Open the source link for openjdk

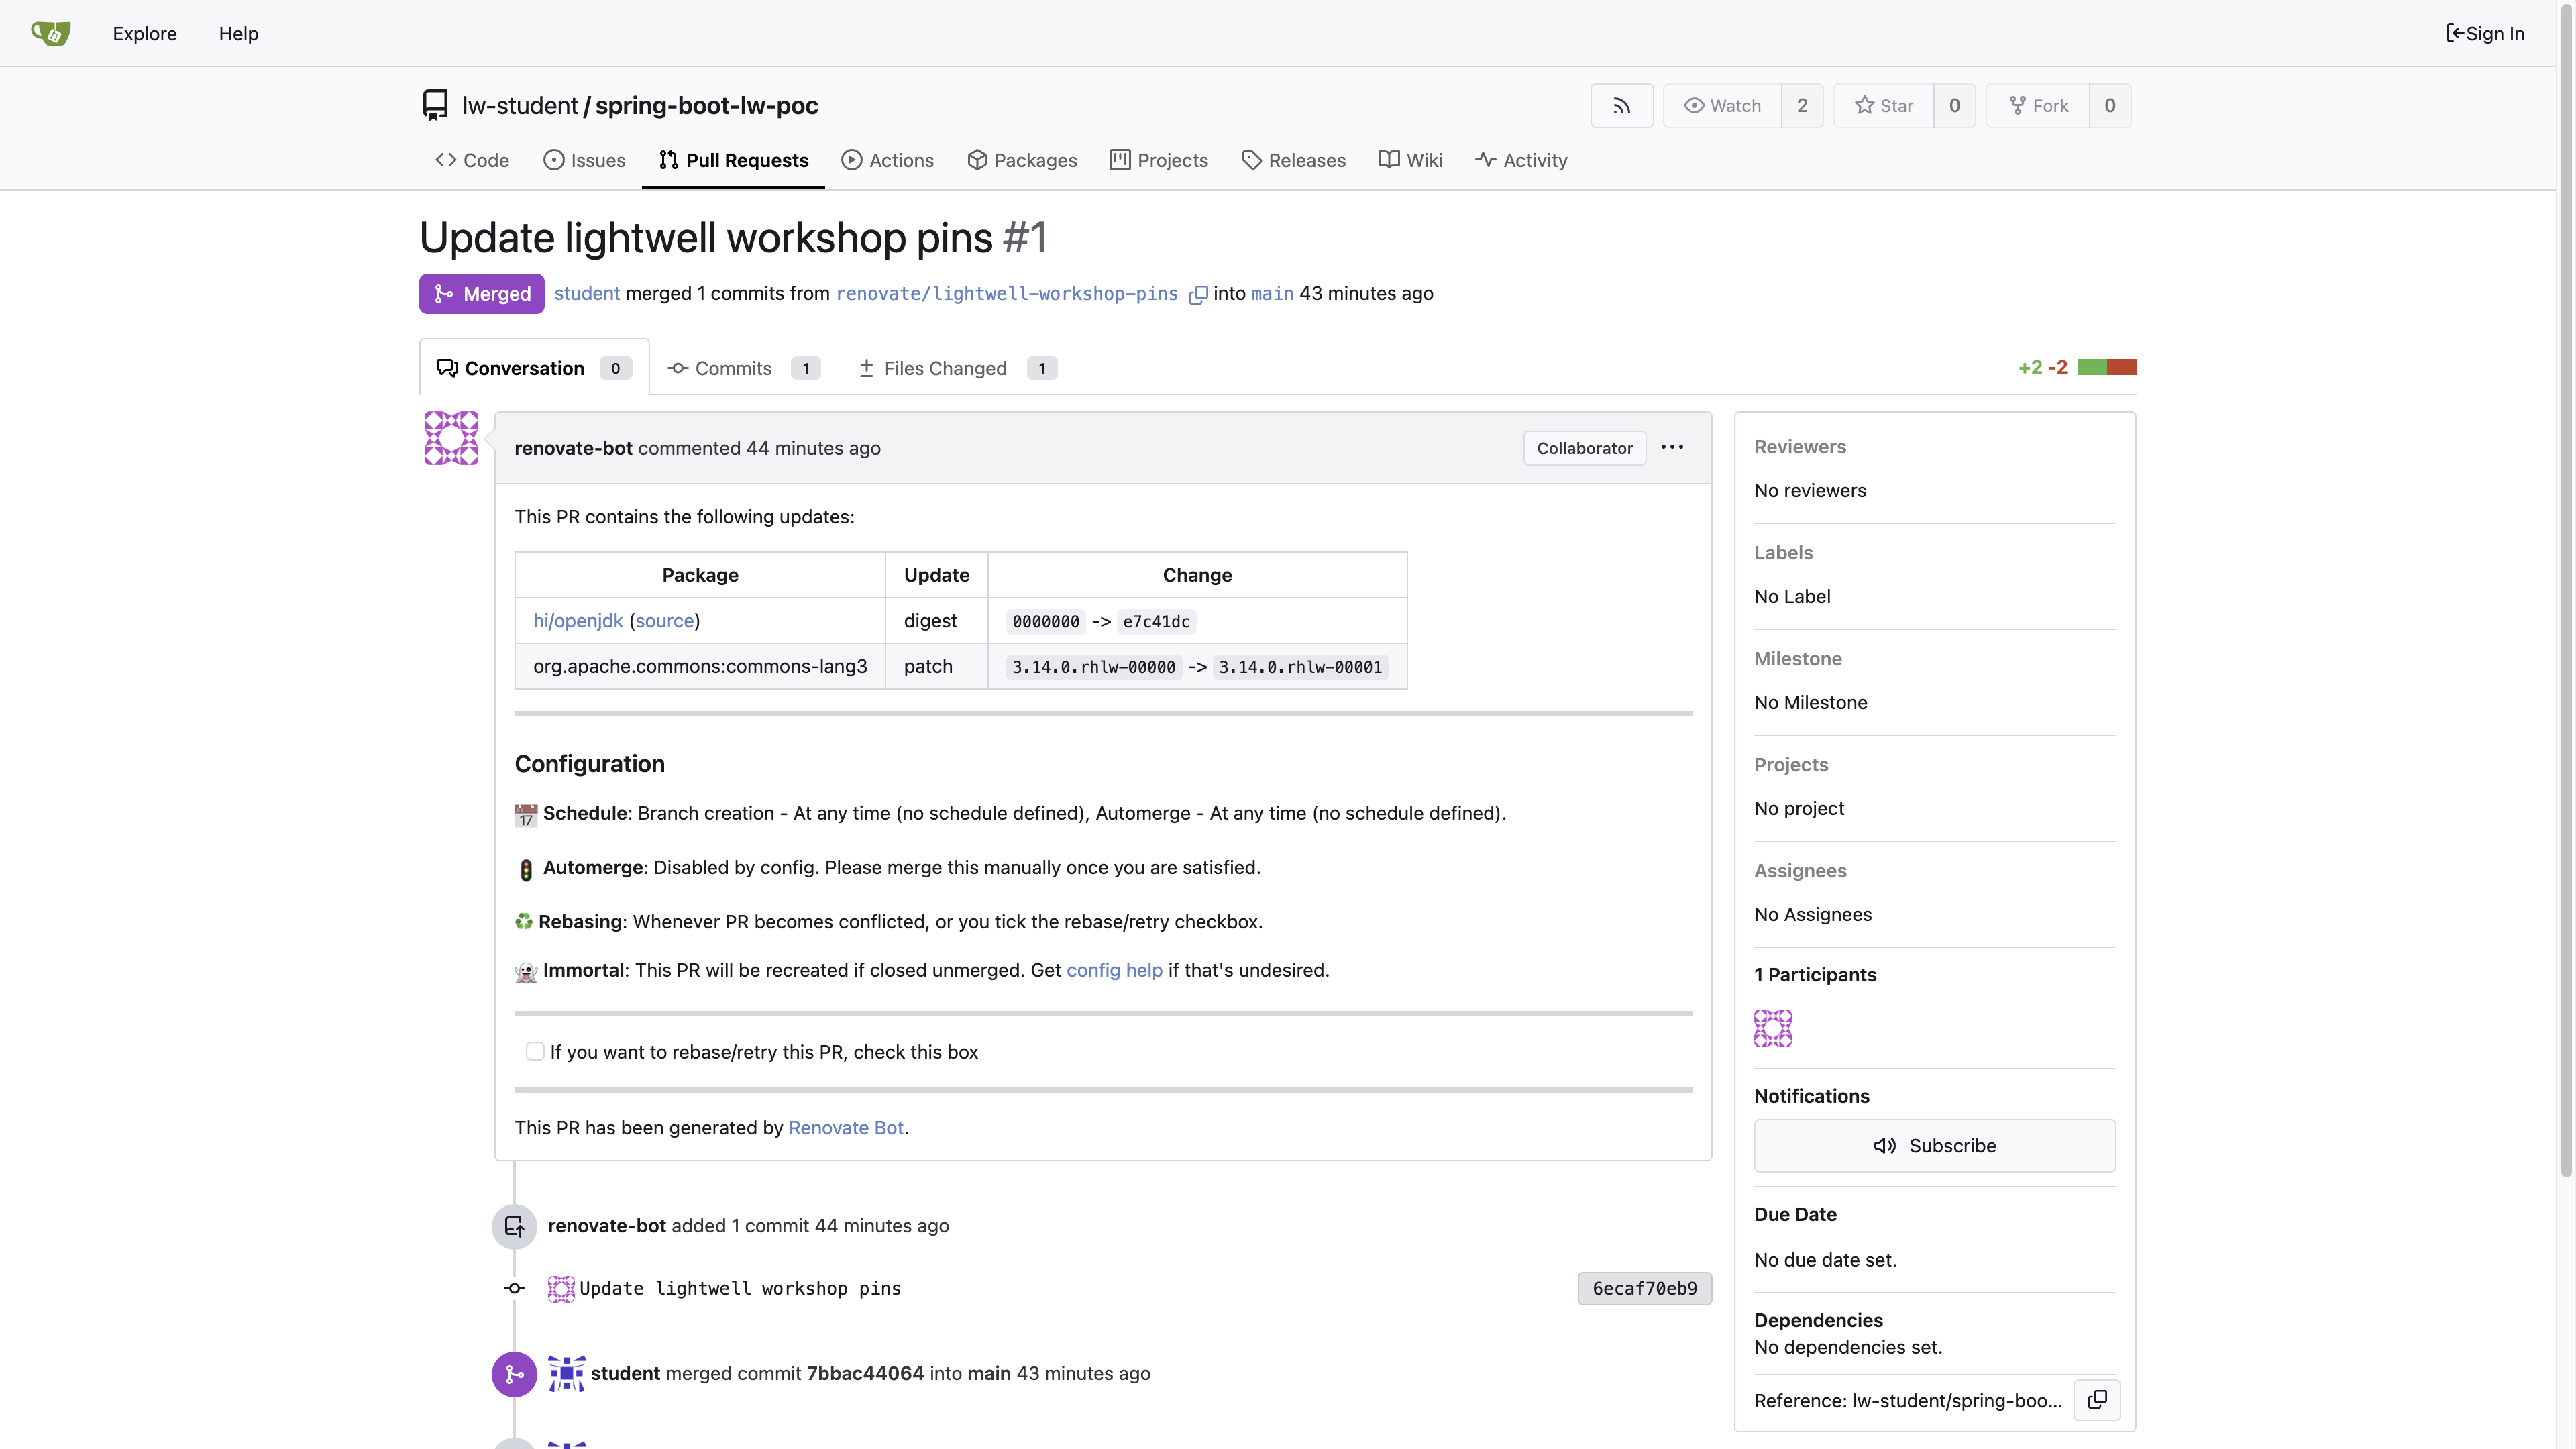click(x=664, y=620)
